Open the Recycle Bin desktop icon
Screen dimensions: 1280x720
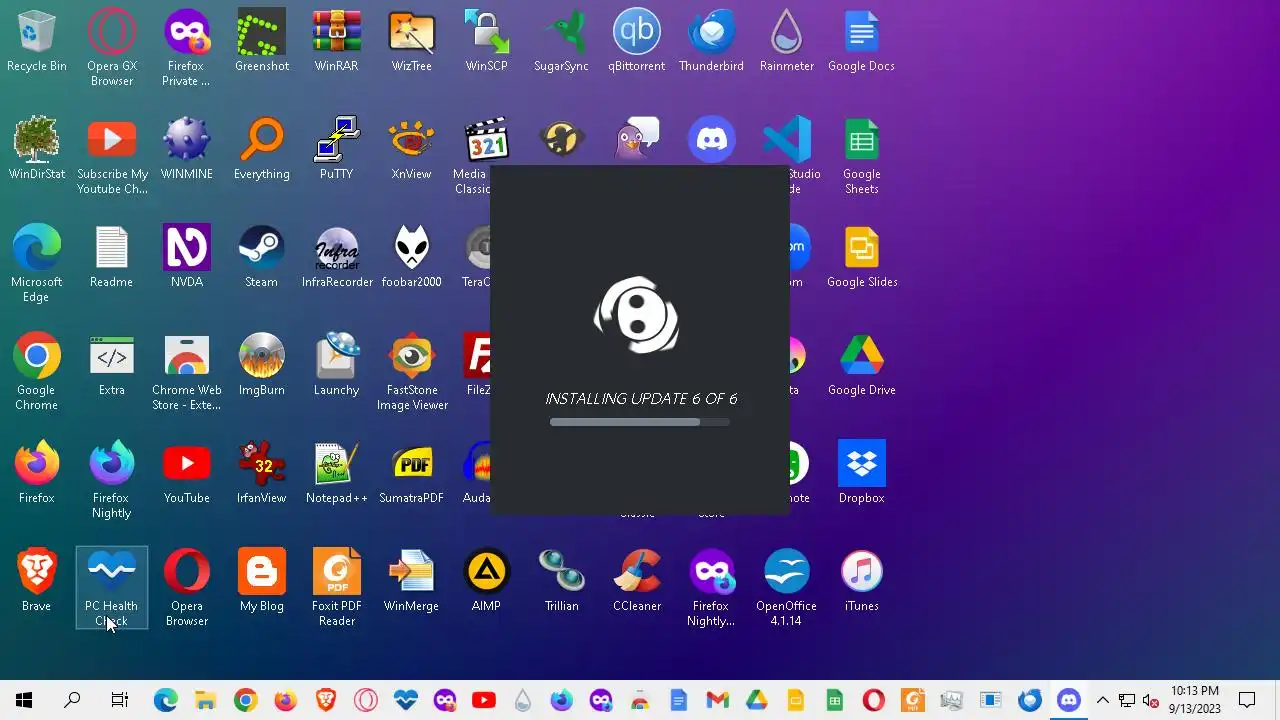click(36, 42)
